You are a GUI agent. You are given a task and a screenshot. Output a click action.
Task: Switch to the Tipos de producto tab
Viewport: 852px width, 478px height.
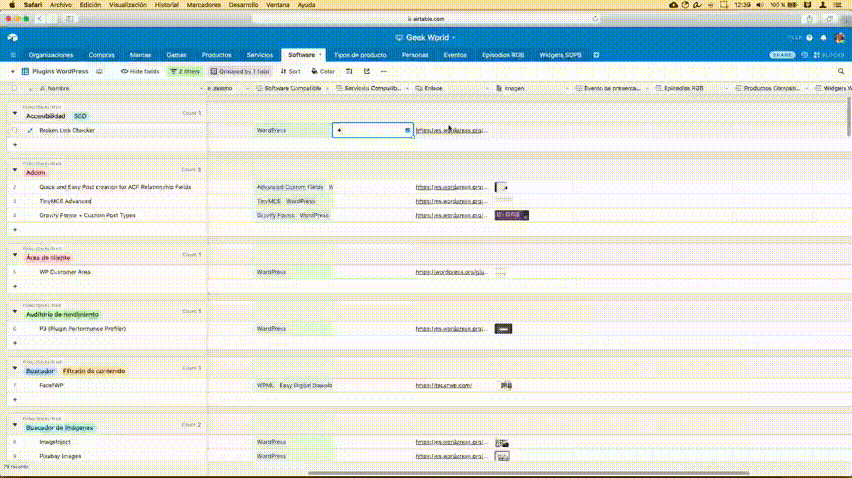tap(360, 55)
